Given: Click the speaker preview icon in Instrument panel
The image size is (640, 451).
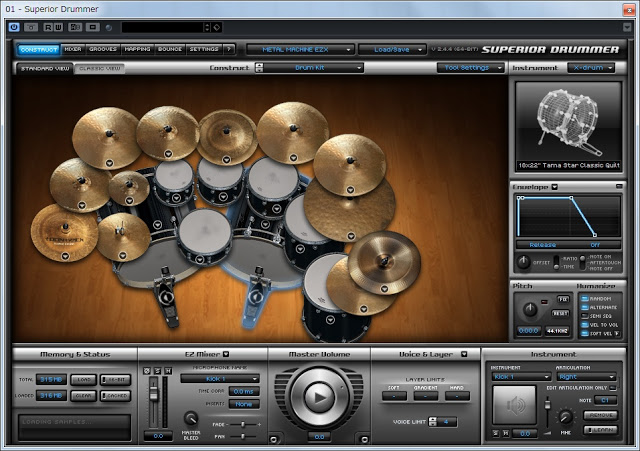Looking at the screenshot, I should 516,405.
